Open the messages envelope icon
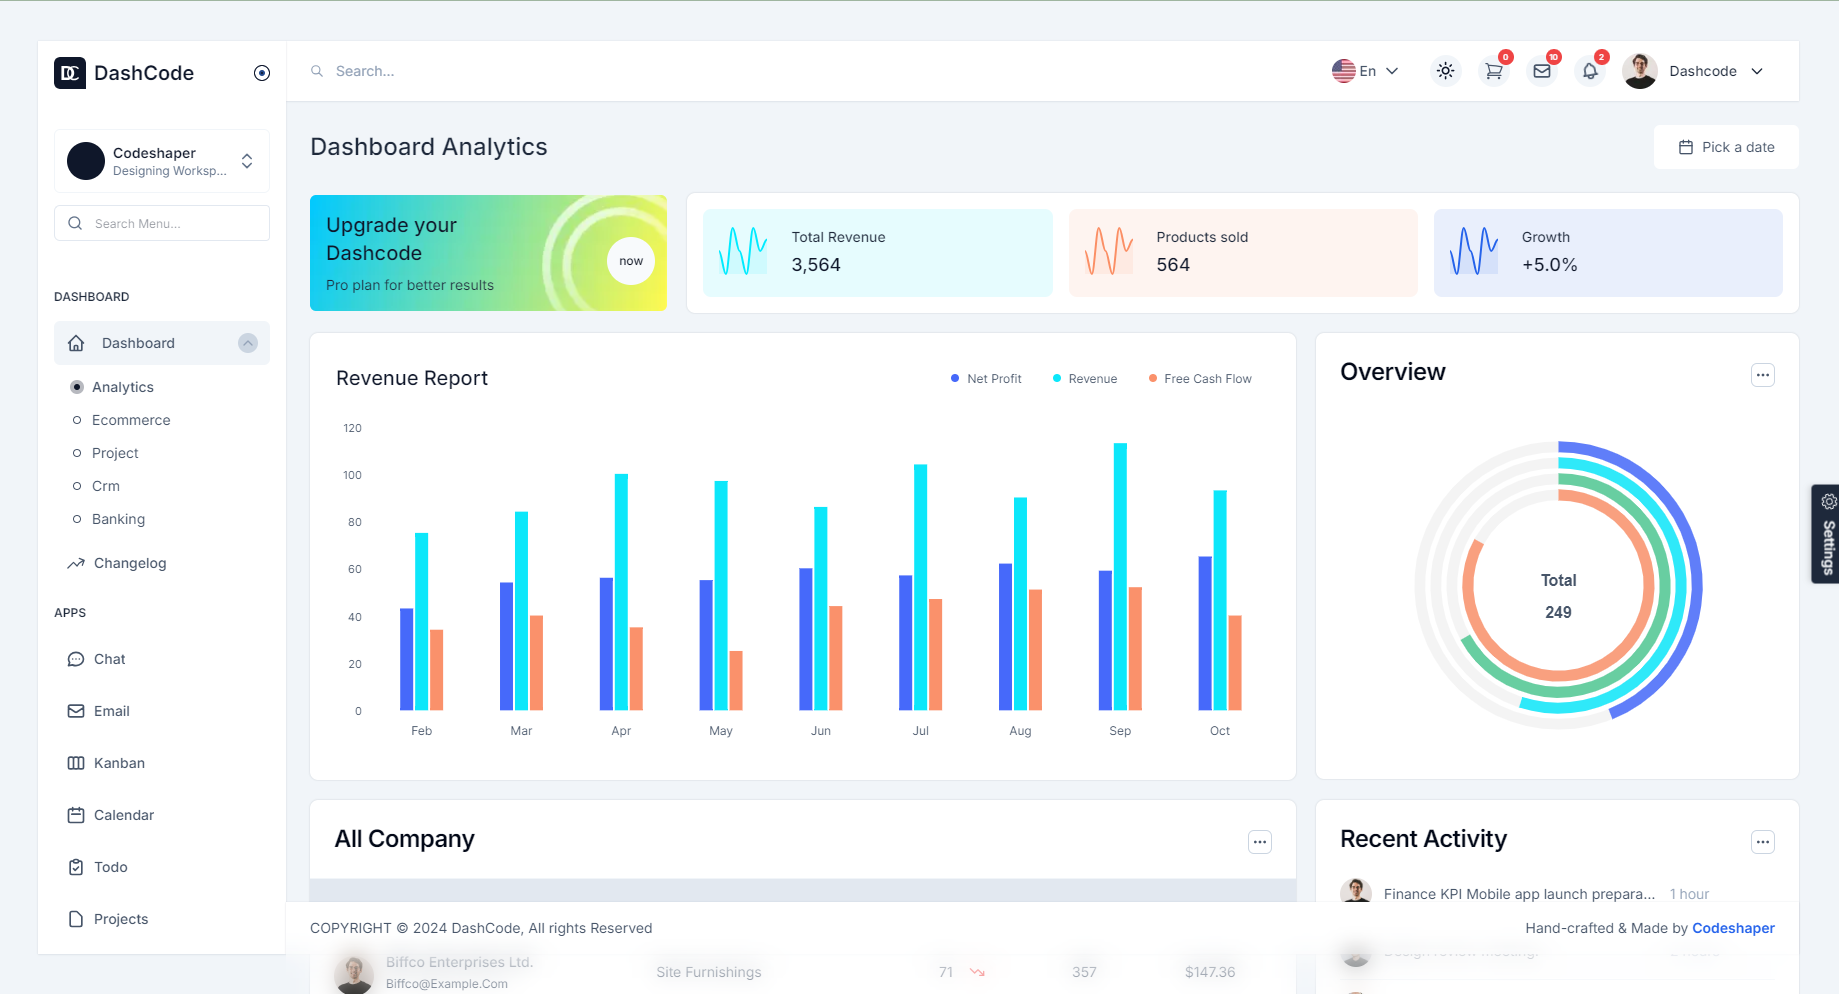 click(1542, 71)
